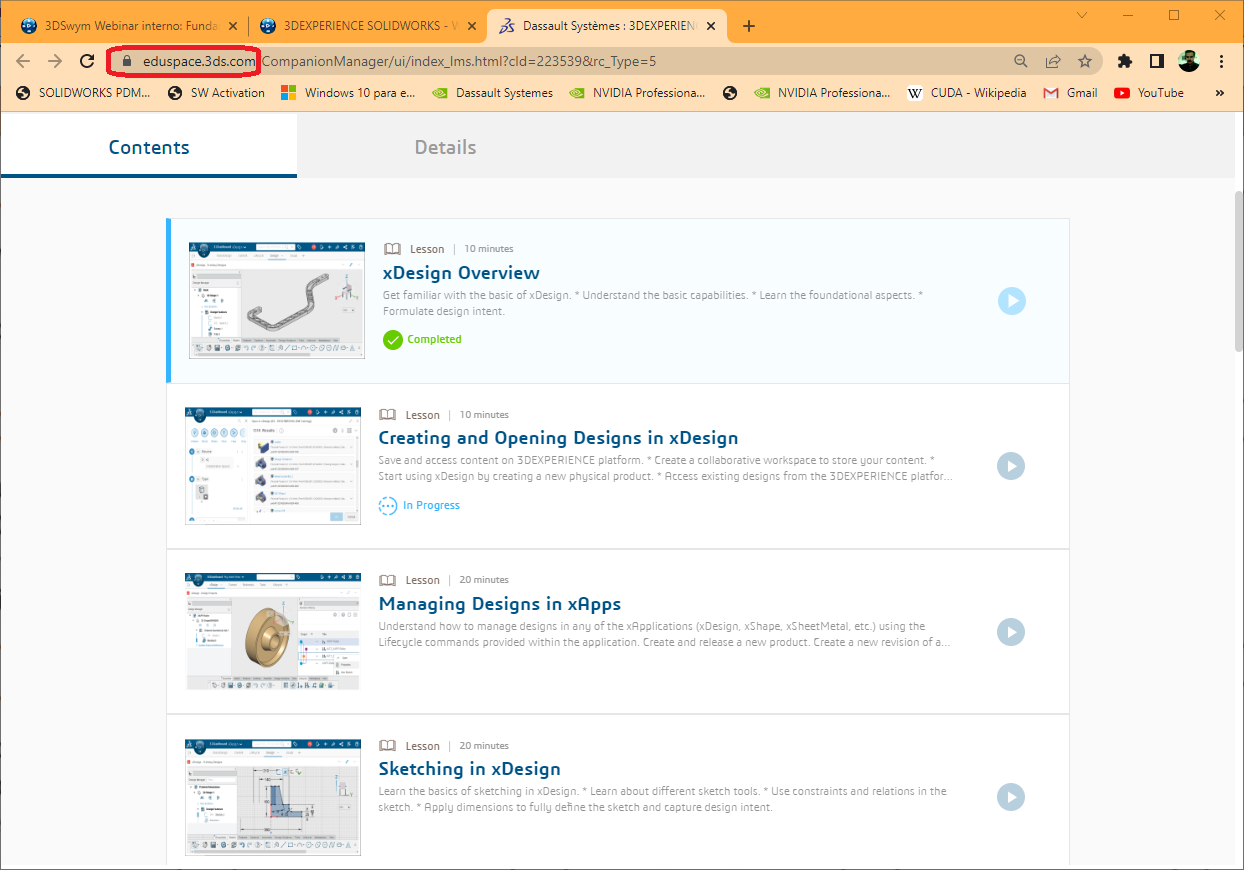
Task: Toggle the browser side panel
Action: click(1156, 61)
